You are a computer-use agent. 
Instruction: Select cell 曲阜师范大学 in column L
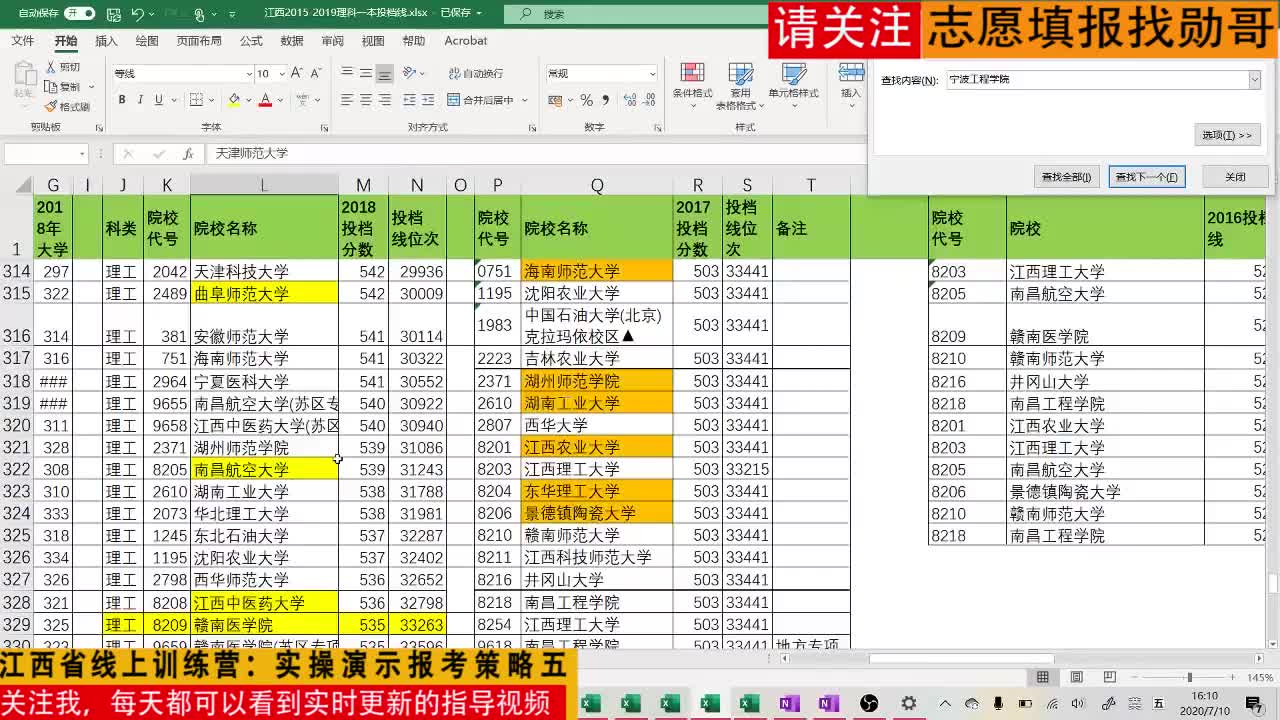point(264,294)
